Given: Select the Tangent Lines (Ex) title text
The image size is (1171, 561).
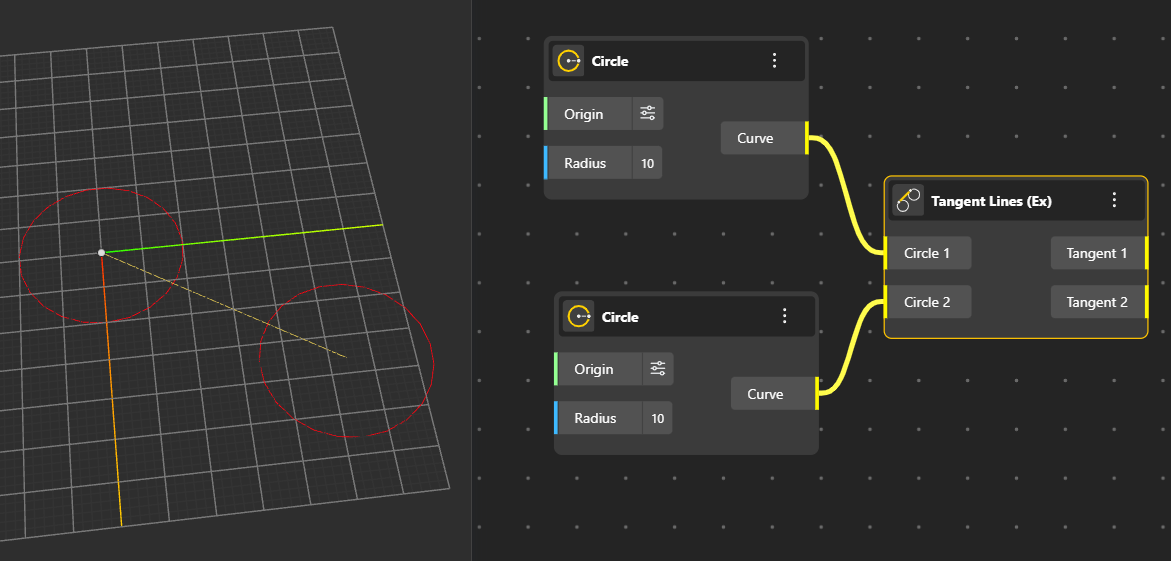Looking at the screenshot, I should click(x=992, y=201).
